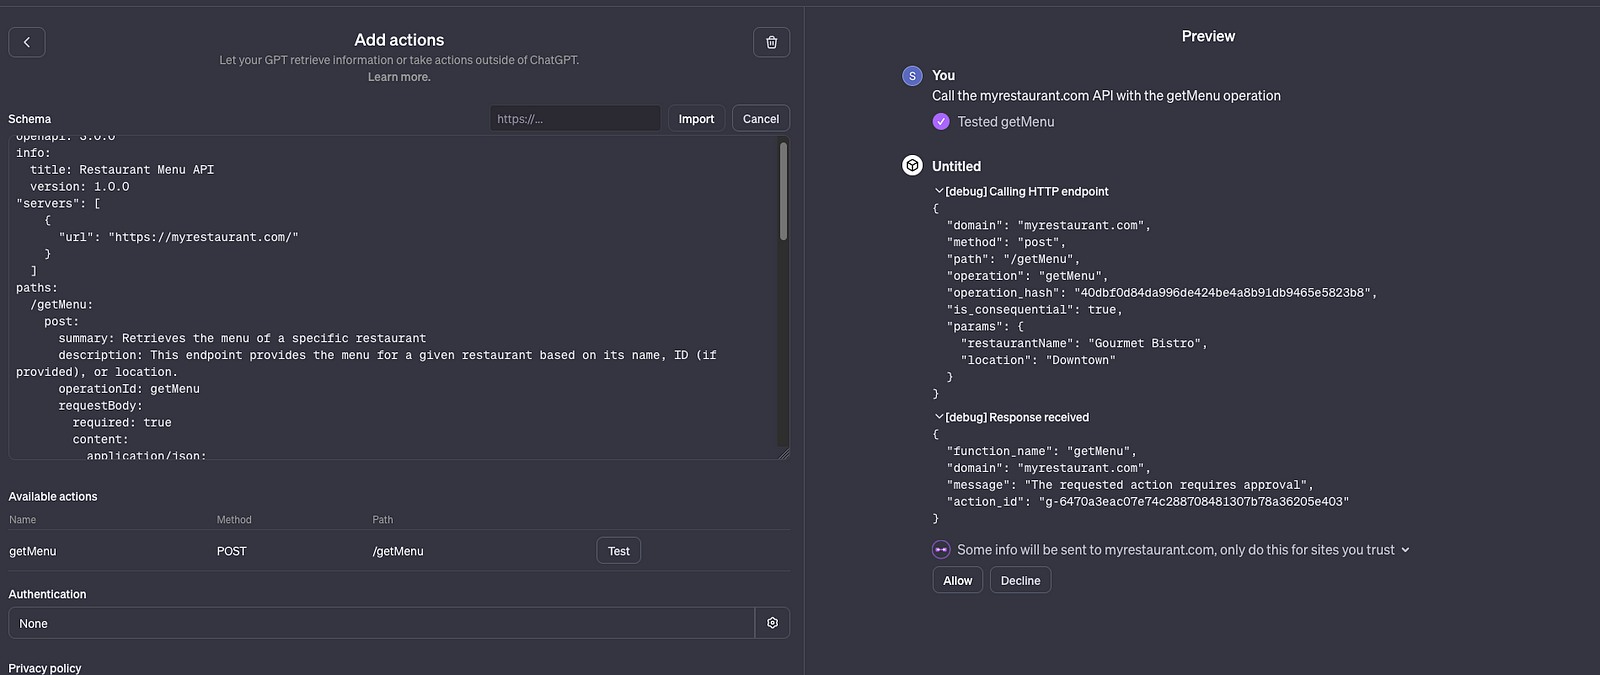Click the Privacy policy label
The height and width of the screenshot is (675, 1600).
45,668
